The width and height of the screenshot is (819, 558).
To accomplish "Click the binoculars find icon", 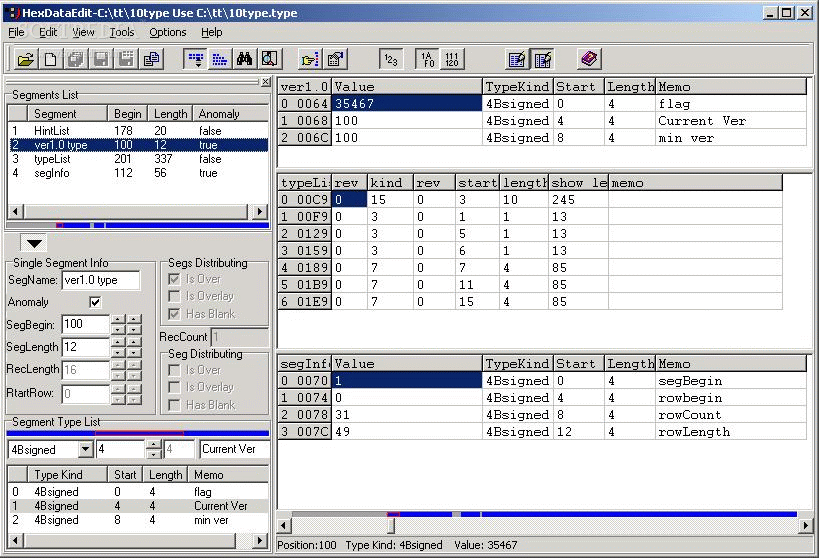I will pyautogui.click(x=244, y=60).
